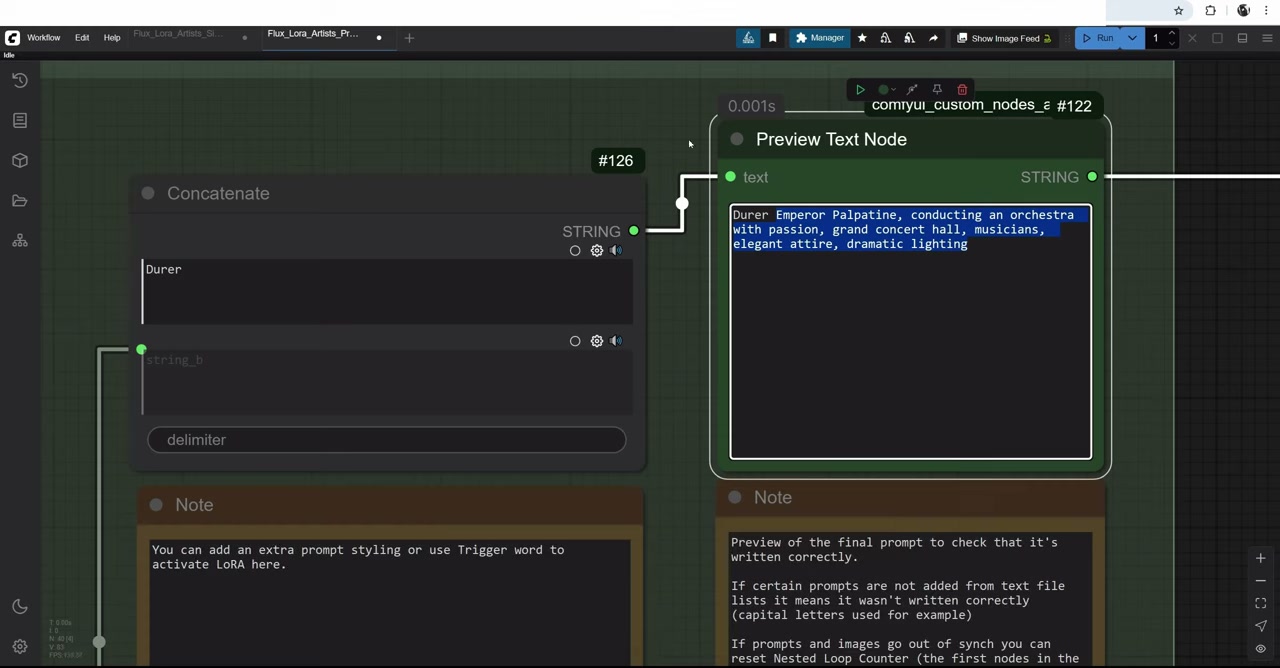Screen dimensions: 1280x668
Task: Click Show Image Feed button
Action: point(1004,38)
